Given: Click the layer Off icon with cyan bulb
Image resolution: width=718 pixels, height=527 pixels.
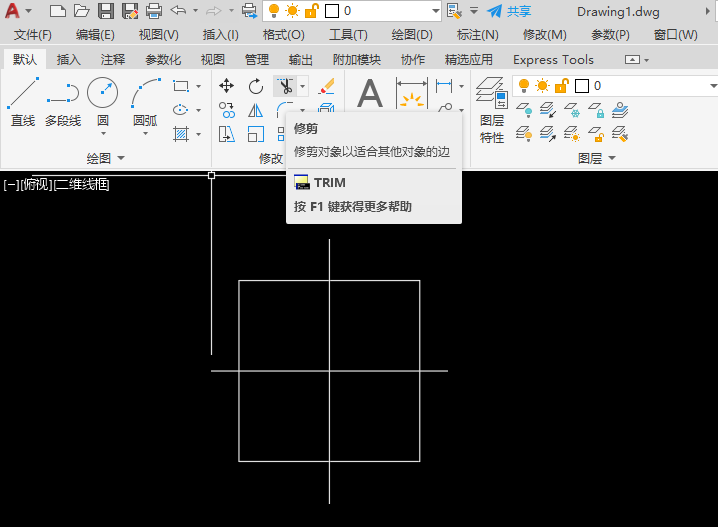Looking at the screenshot, I should tap(524, 110).
